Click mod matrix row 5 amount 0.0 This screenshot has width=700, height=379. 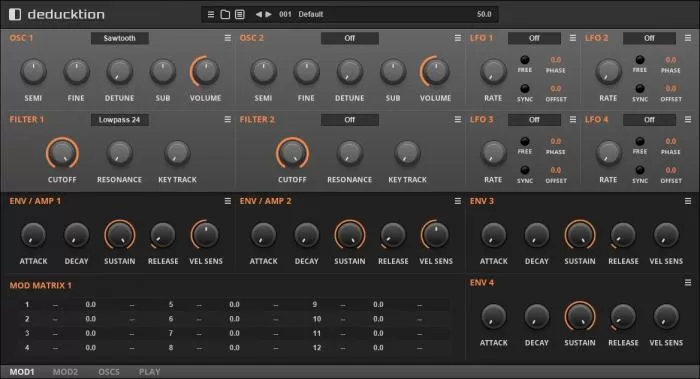coord(234,304)
